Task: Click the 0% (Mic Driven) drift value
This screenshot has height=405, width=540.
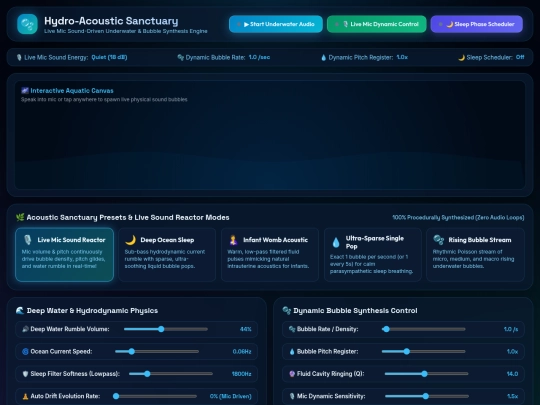Action: point(230,396)
